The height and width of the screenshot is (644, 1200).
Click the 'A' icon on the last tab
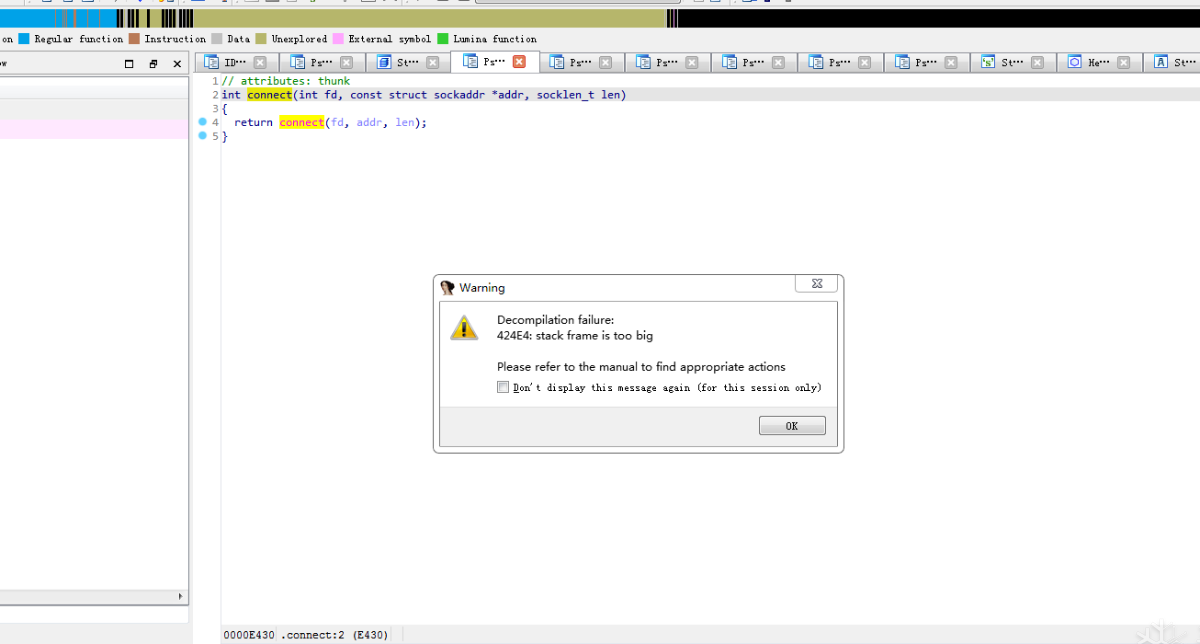coord(1160,62)
